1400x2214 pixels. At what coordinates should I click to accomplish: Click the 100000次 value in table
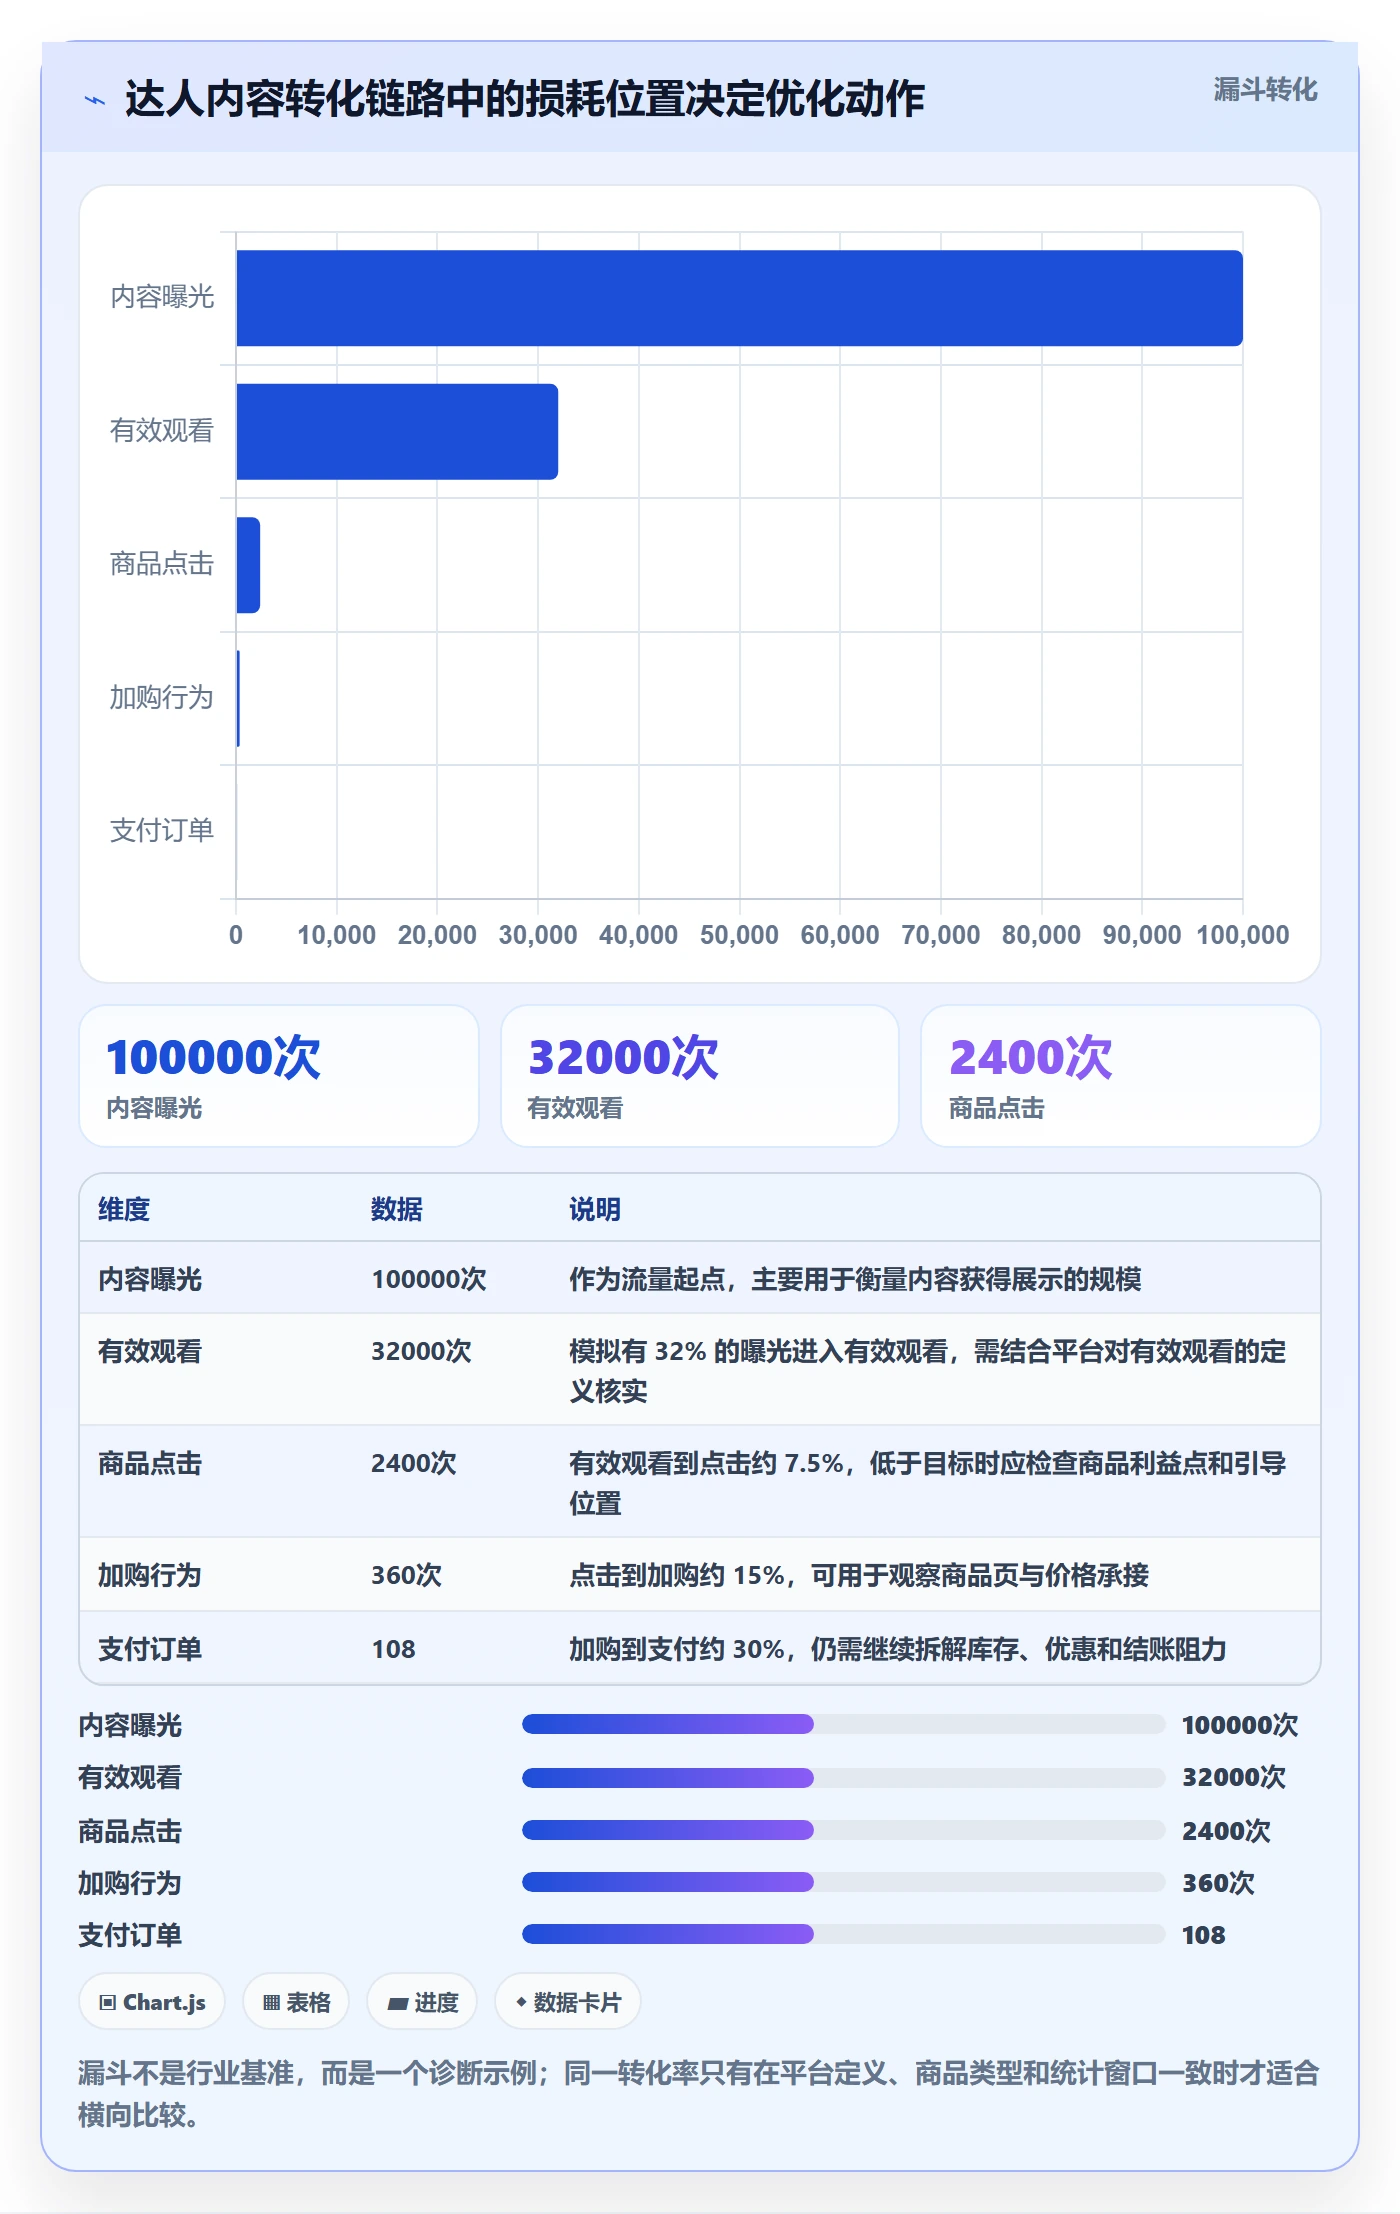tap(429, 1279)
